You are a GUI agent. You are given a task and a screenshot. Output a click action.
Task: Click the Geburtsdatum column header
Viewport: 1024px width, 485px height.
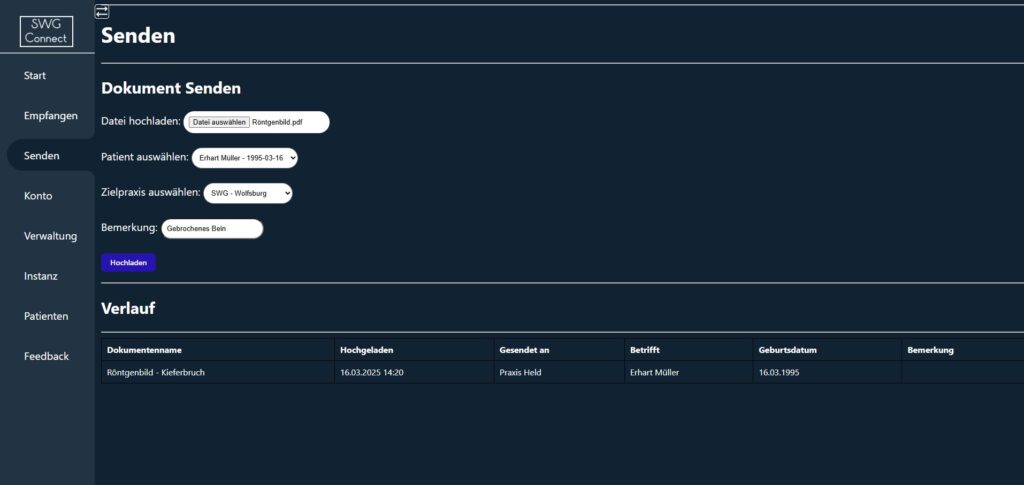click(827, 350)
